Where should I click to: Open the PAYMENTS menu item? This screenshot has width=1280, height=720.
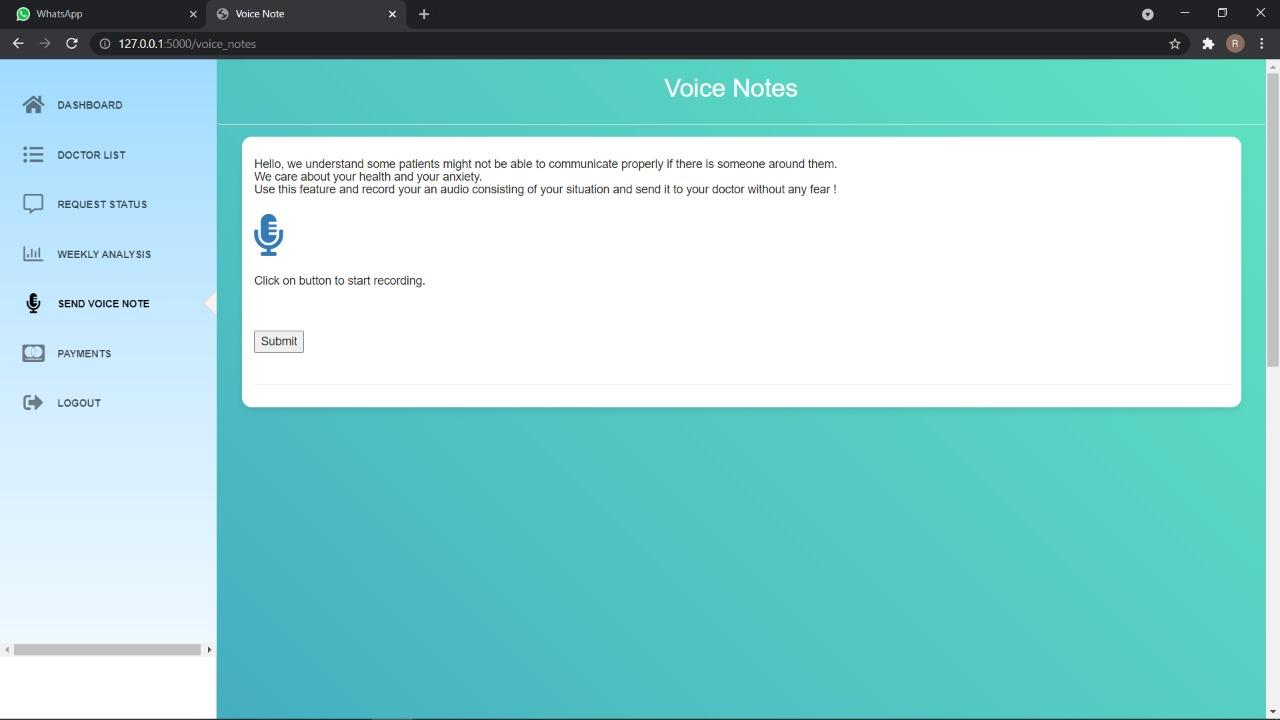tap(84, 353)
